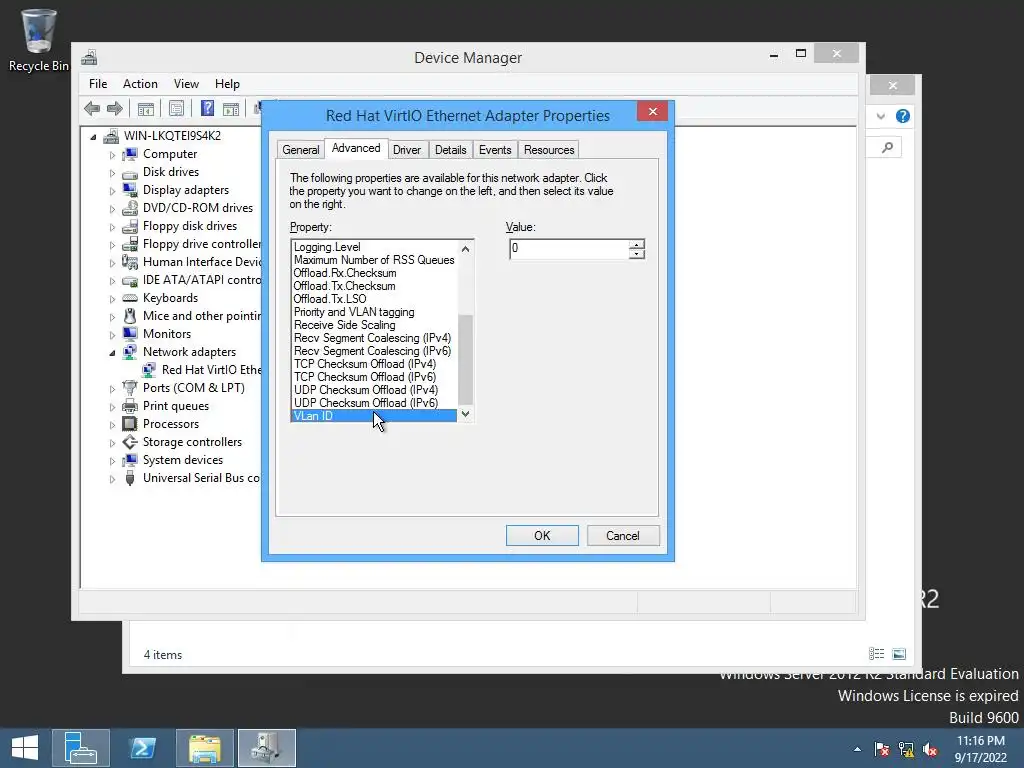Select Receive Side Scaling property
Viewport: 1024px width, 768px height.
374,325
